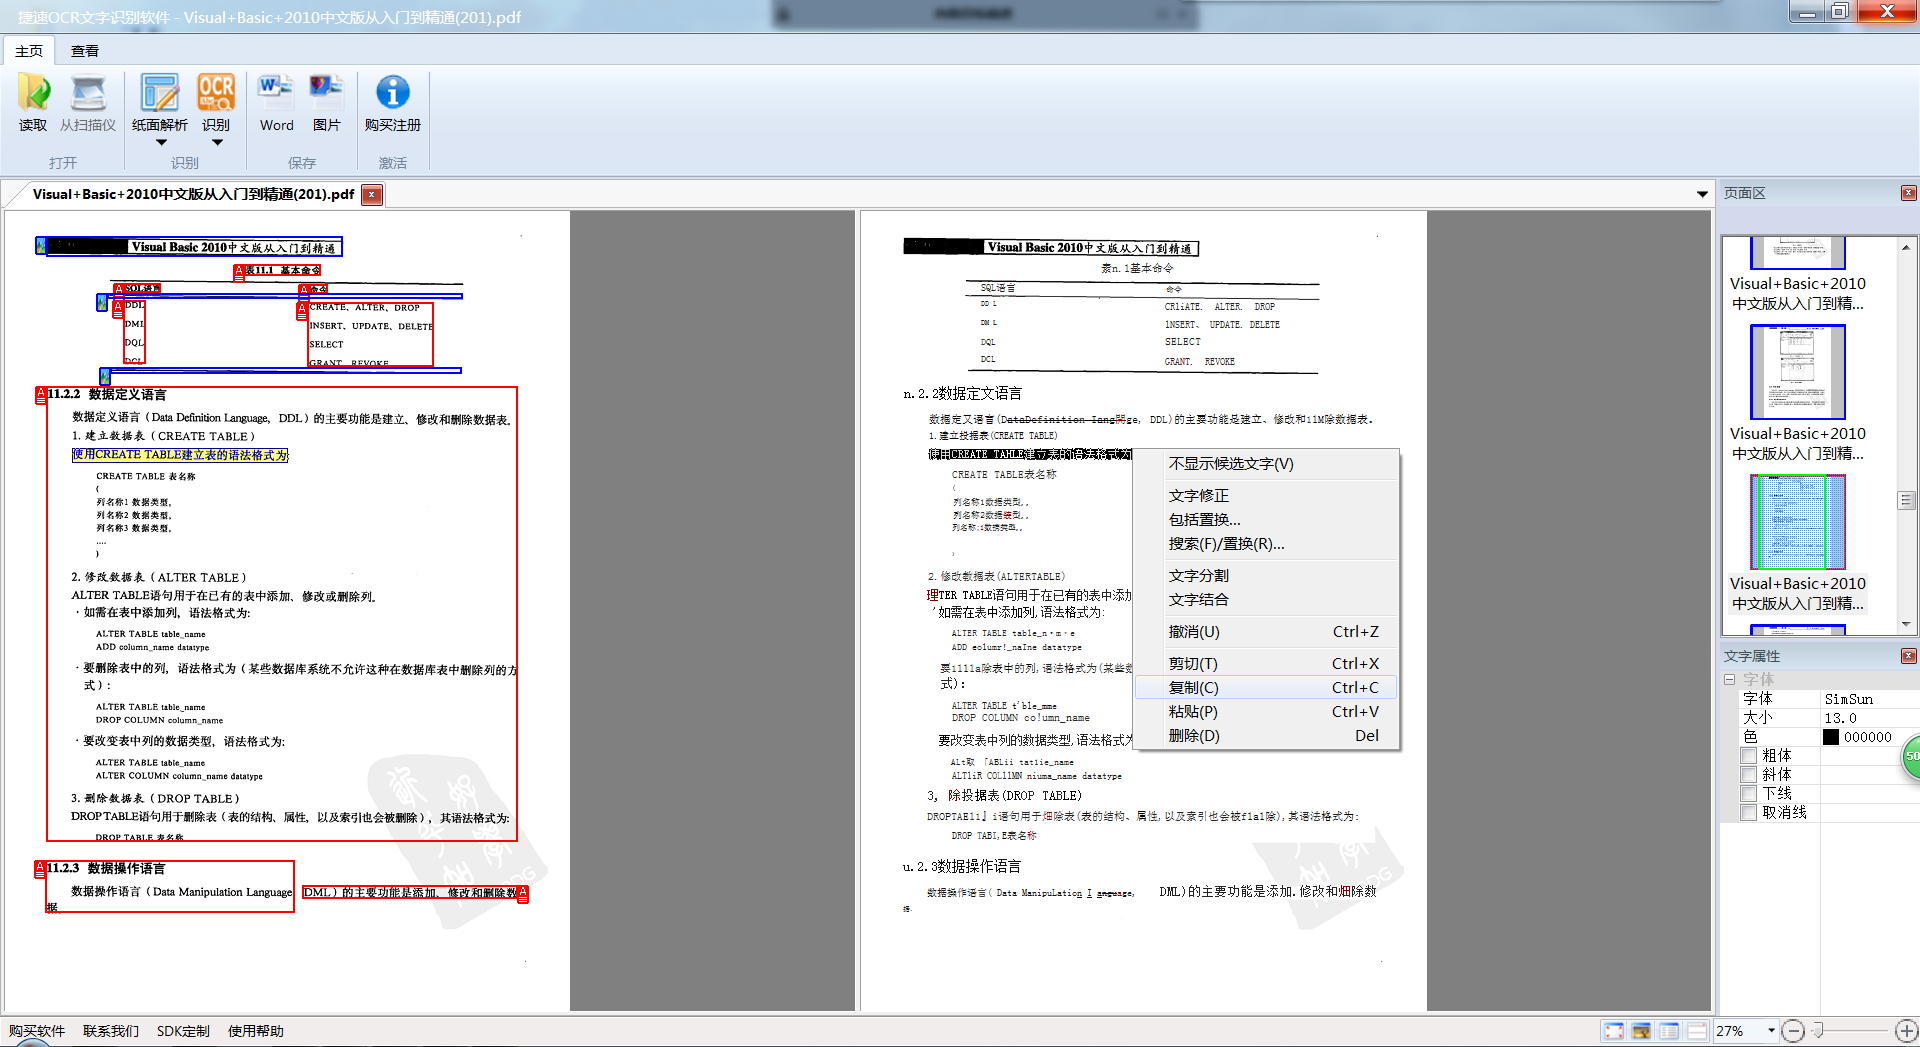
Task: Click the zoom in plus button
Action: coord(1907,1031)
